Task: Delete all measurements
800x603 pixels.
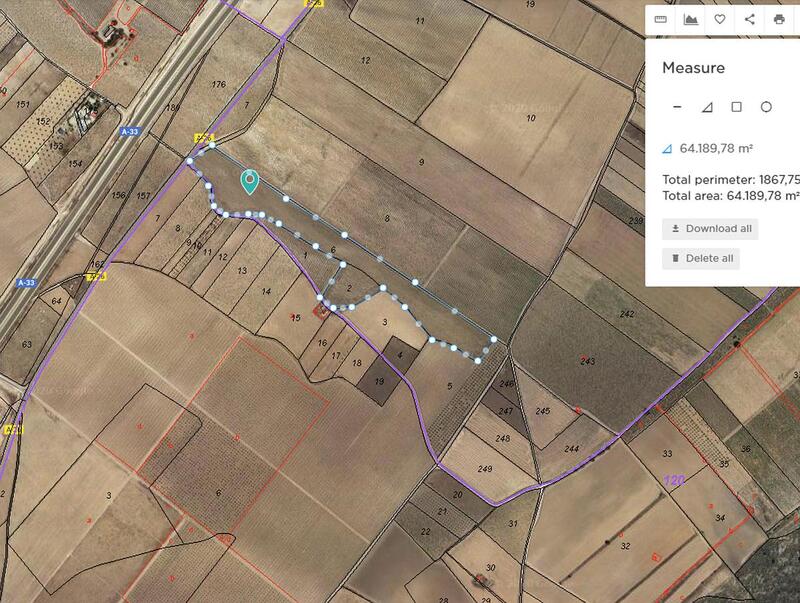Action: click(x=701, y=258)
